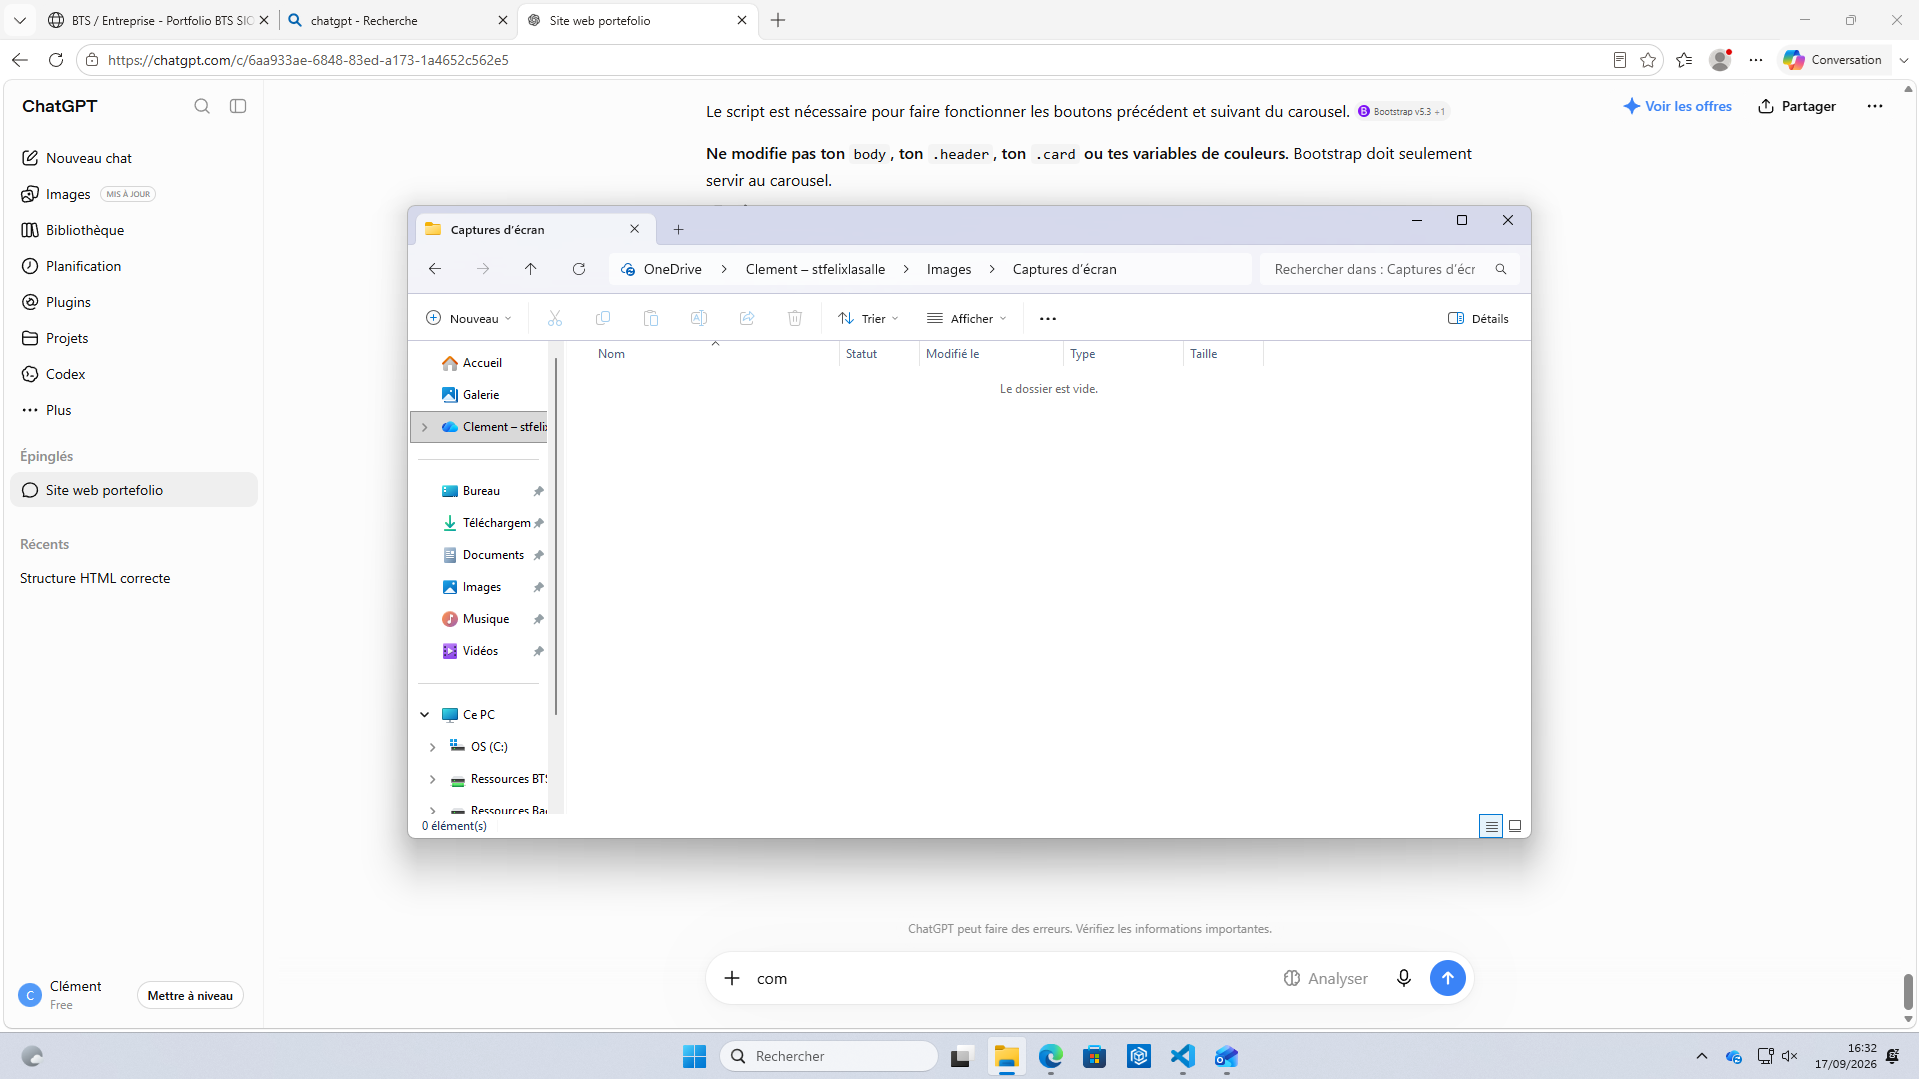
Task: Click the Analyser button in prompt bar
Action: (1325, 978)
